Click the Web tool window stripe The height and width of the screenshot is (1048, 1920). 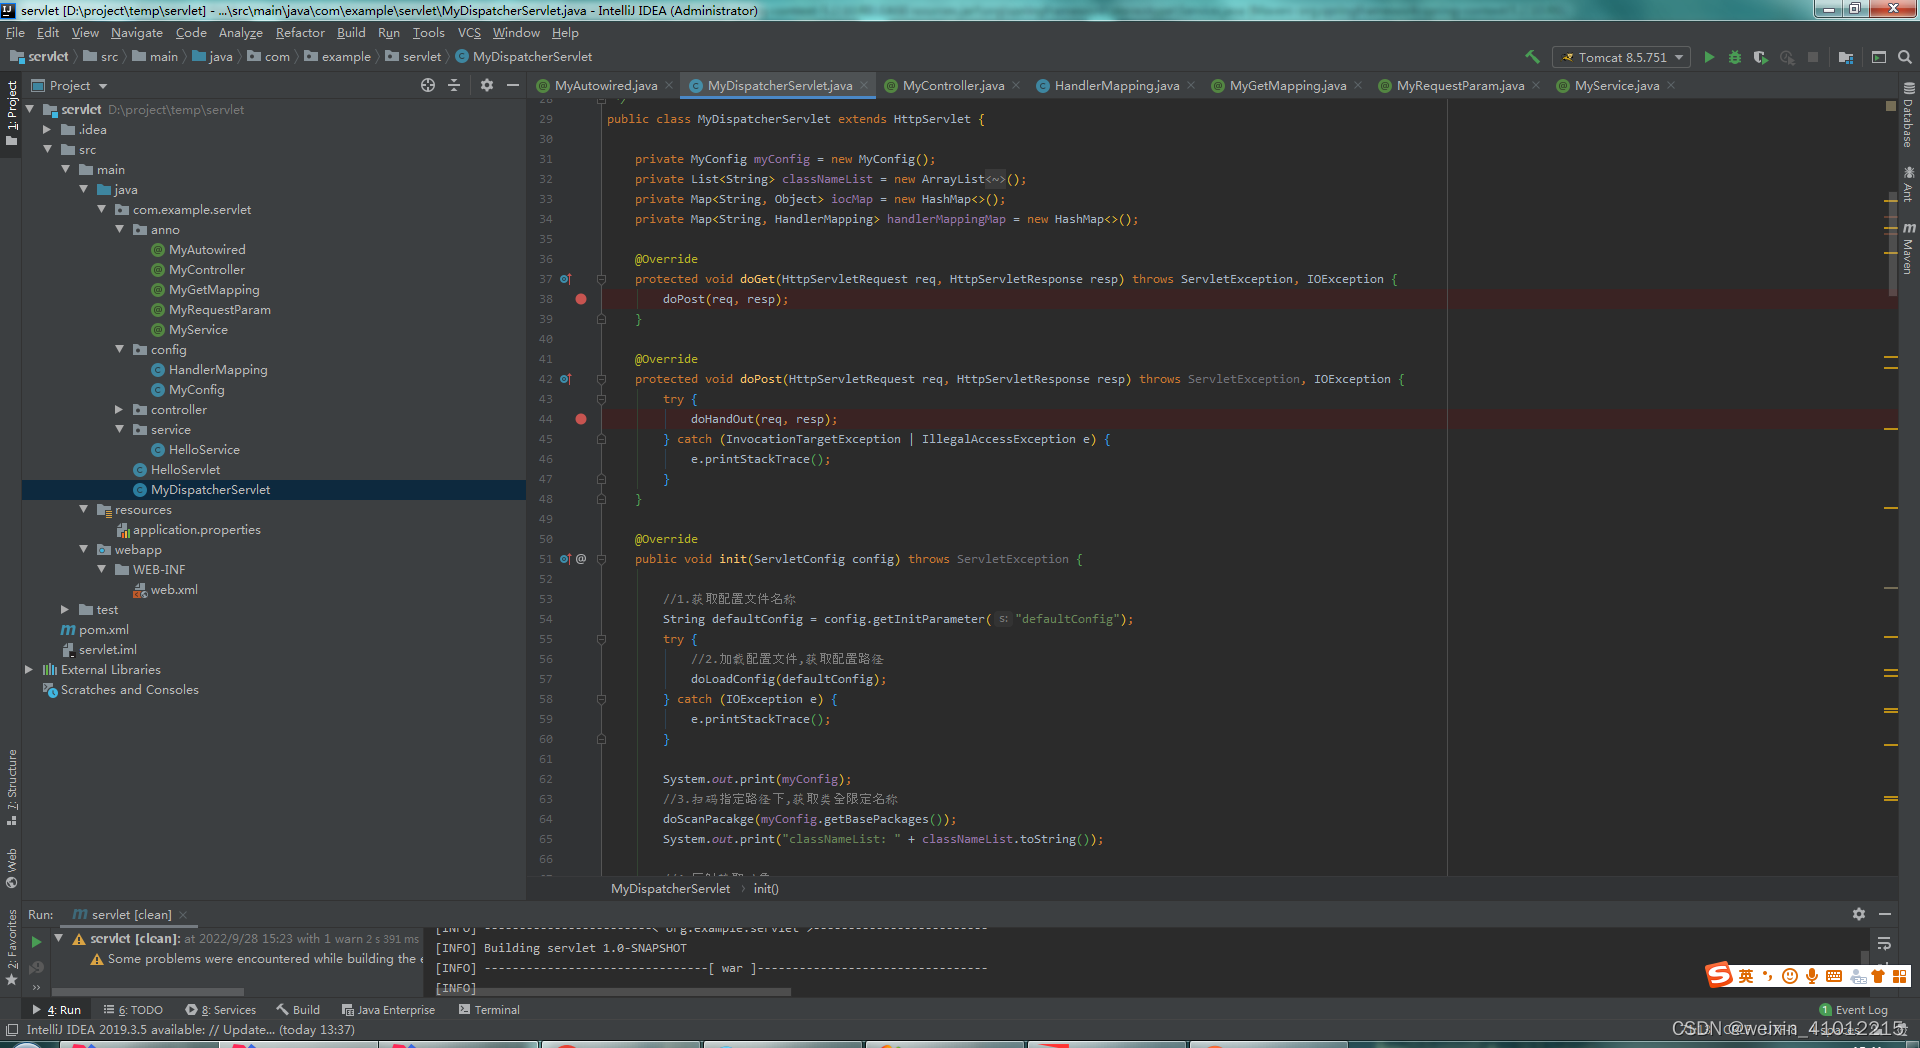point(12,868)
